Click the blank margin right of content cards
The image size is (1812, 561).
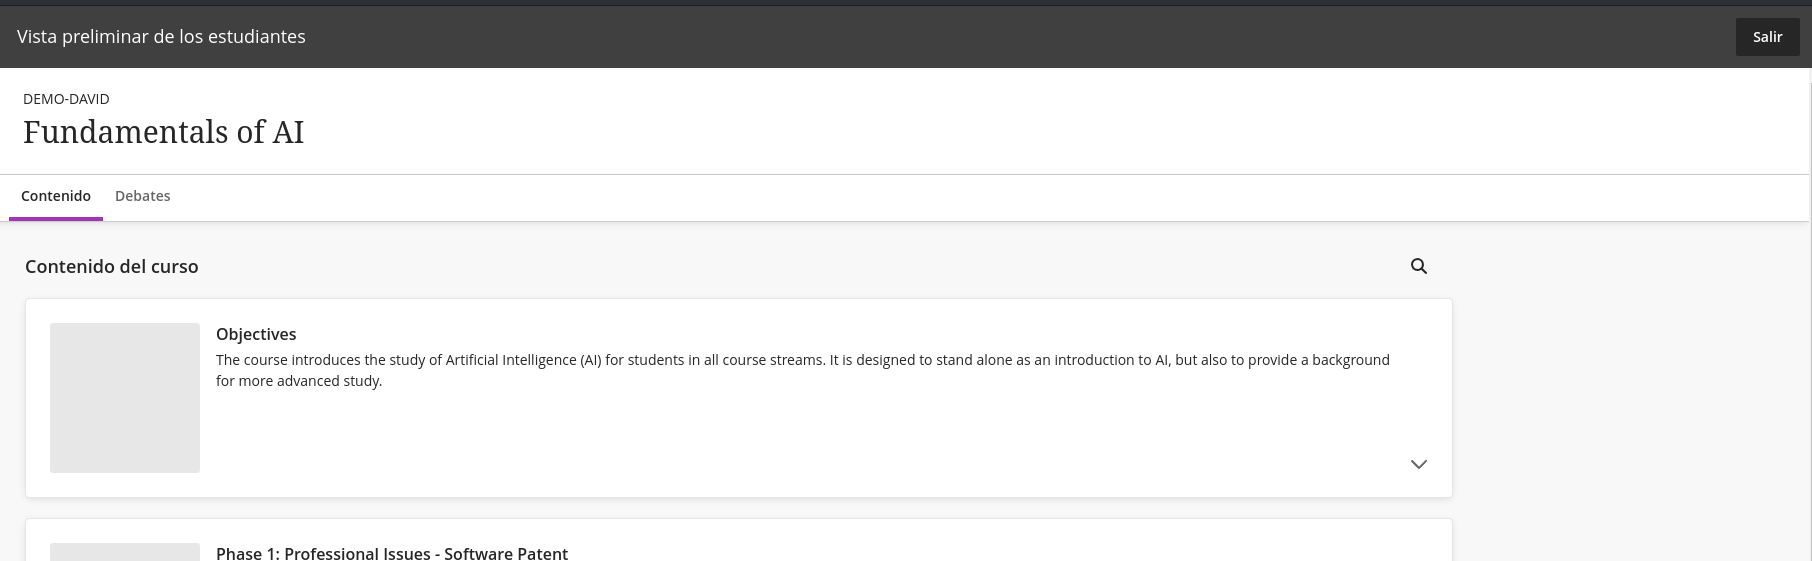(1630, 400)
